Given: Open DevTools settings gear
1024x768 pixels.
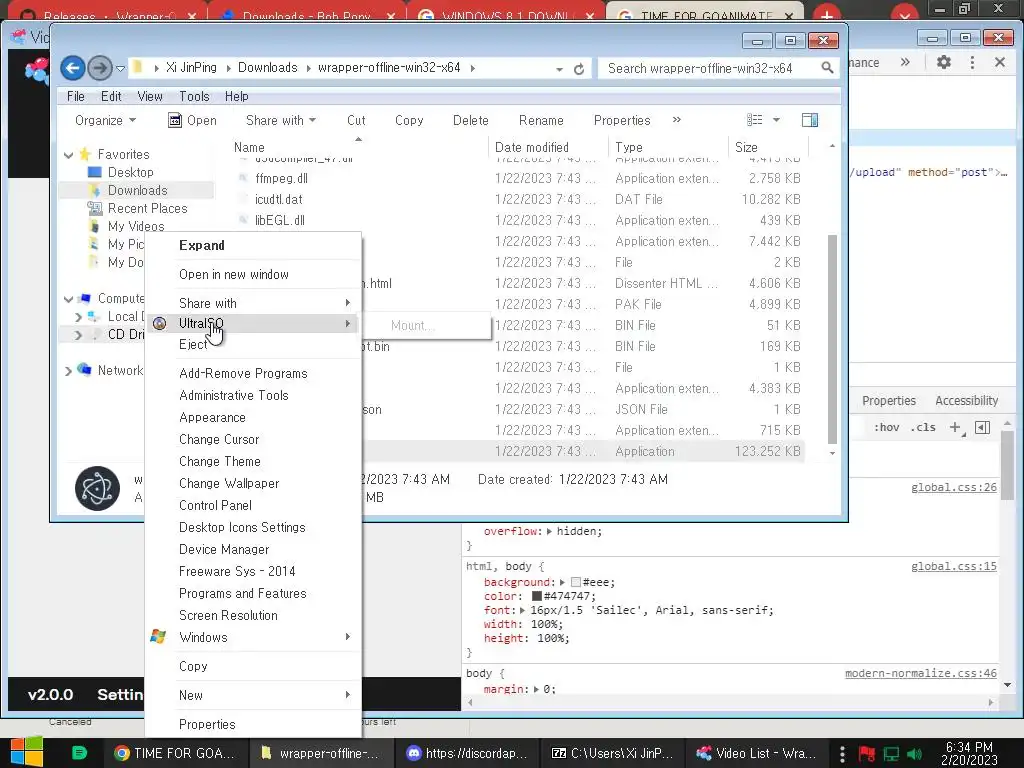Looking at the screenshot, I should pyautogui.click(x=944, y=63).
